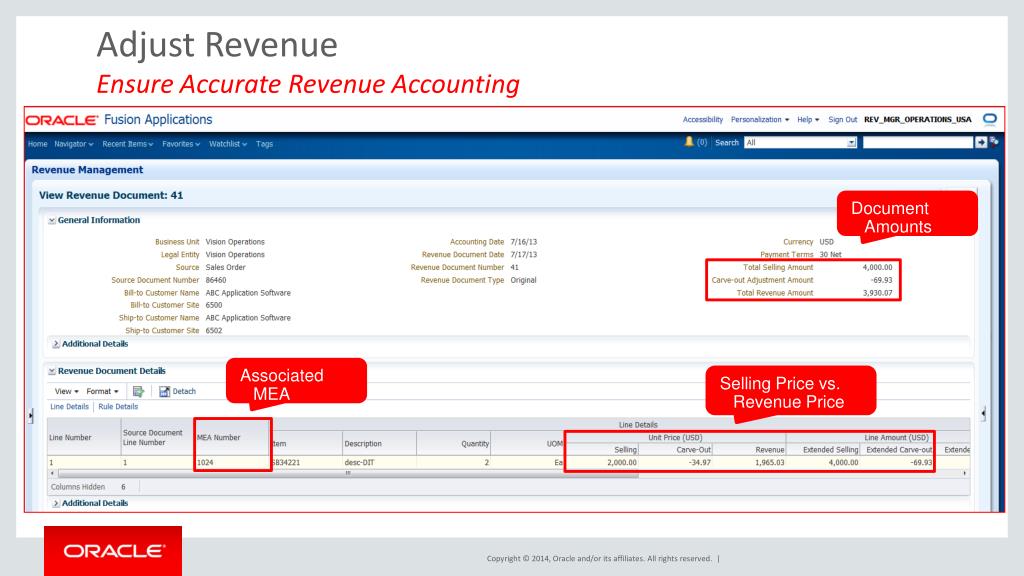Click the Carve-out Adjustment Amount value -69.93

[882, 280]
